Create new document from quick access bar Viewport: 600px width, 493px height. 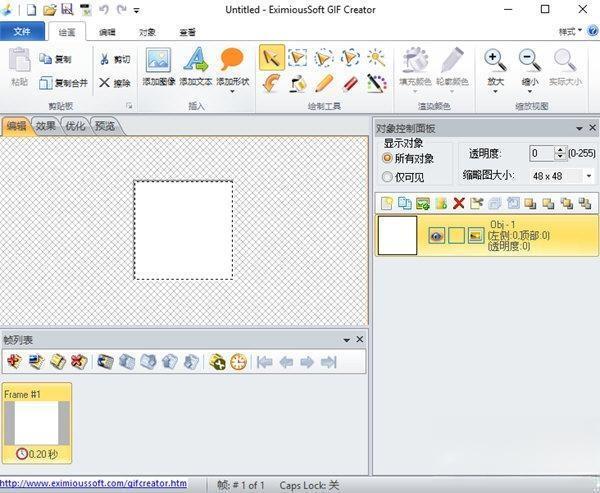[x=31, y=10]
